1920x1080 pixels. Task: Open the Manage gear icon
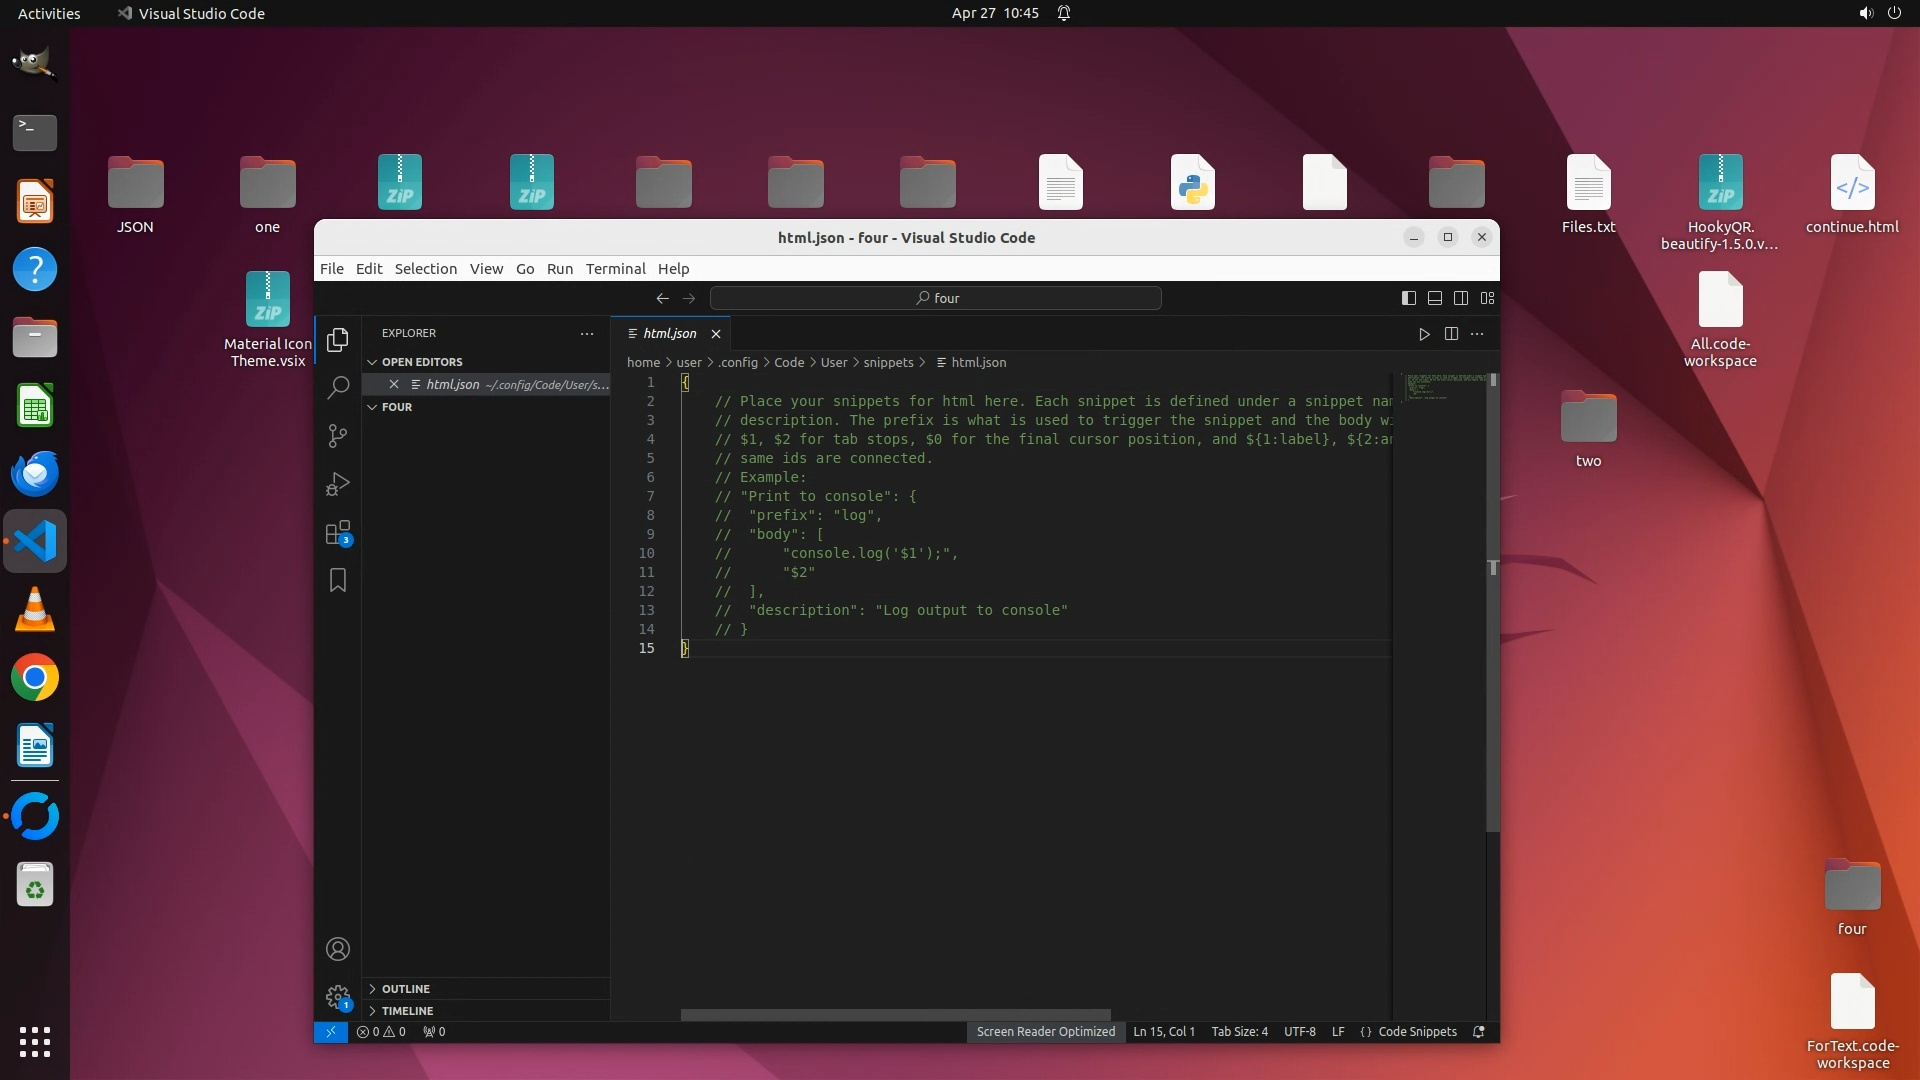click(338, 997)
